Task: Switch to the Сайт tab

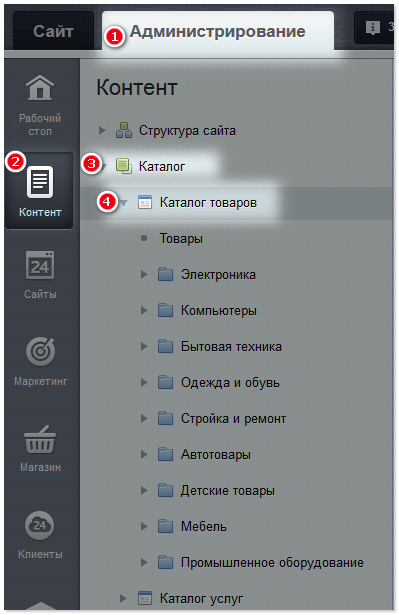Action: 53,31
